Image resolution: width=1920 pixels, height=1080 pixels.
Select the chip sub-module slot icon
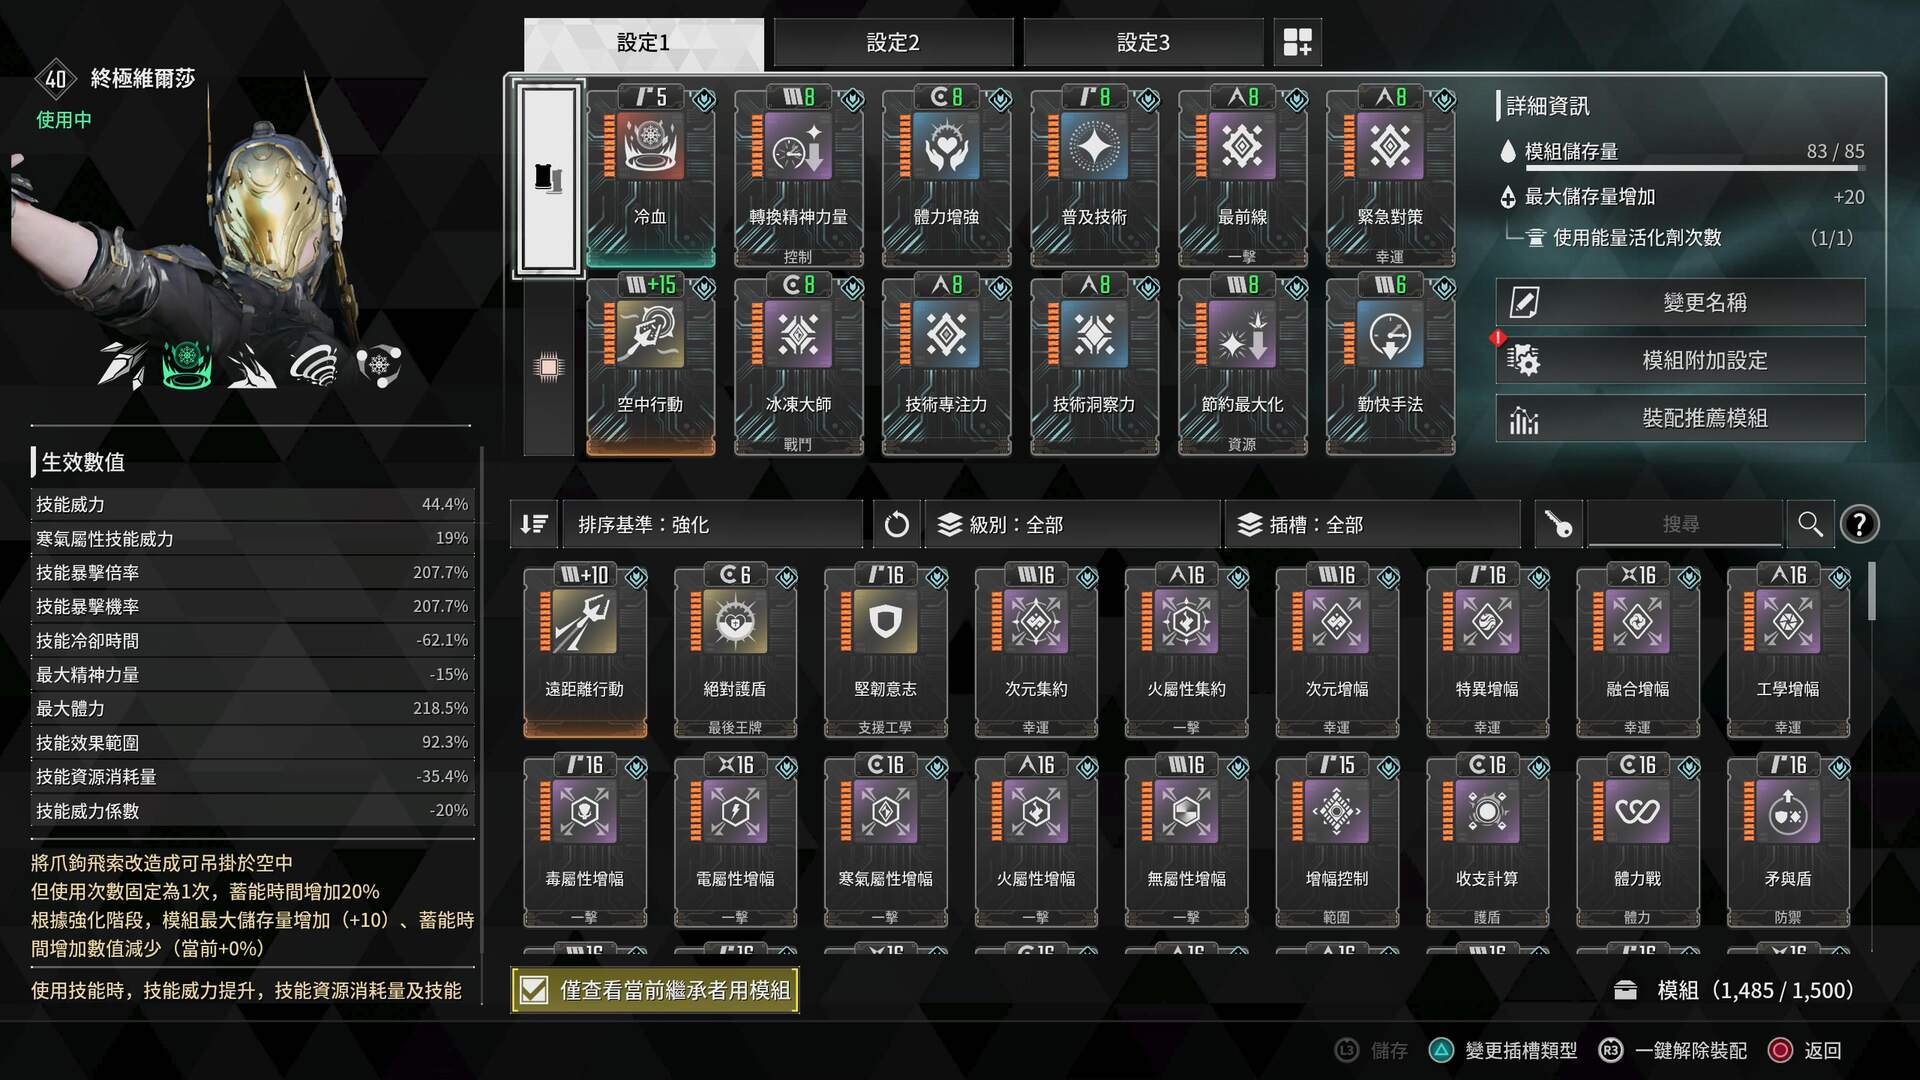tap(548, 367)
